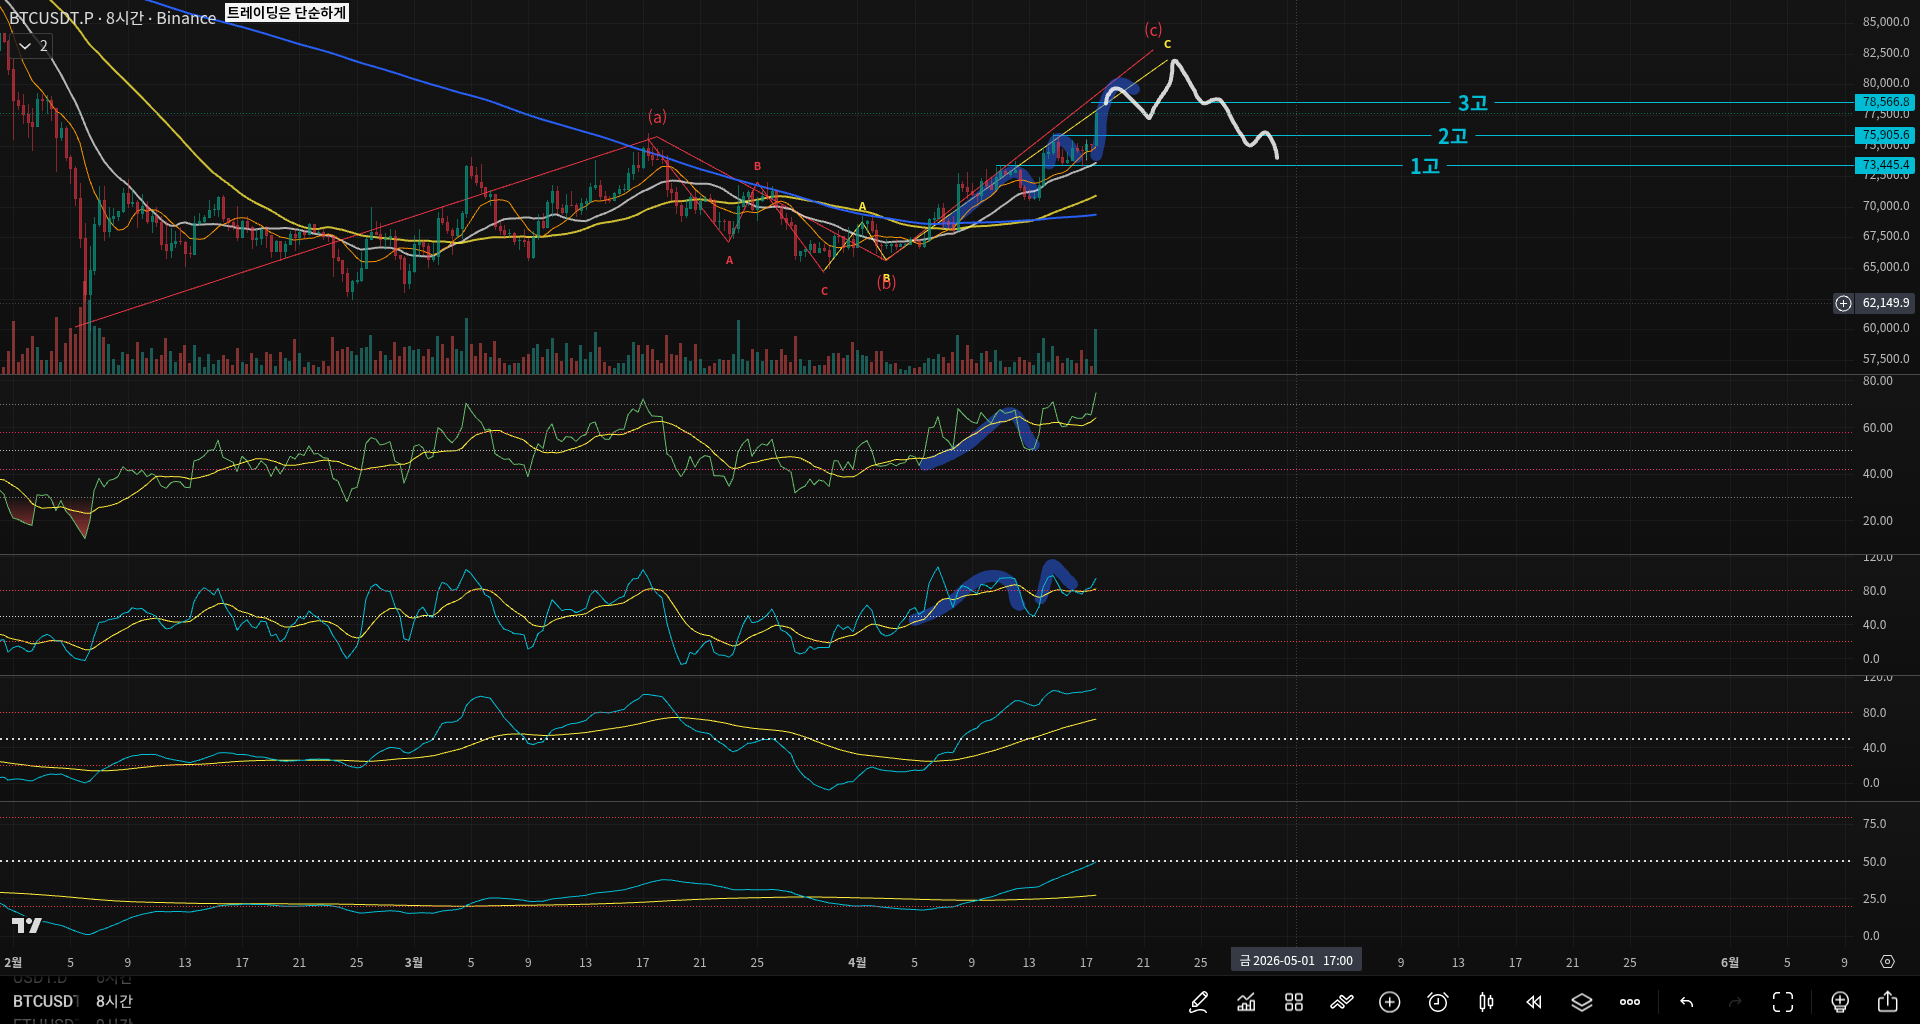Create an alert with the alarm clock icon
The image size is (1920, 1024).
click(1438, 1002)
